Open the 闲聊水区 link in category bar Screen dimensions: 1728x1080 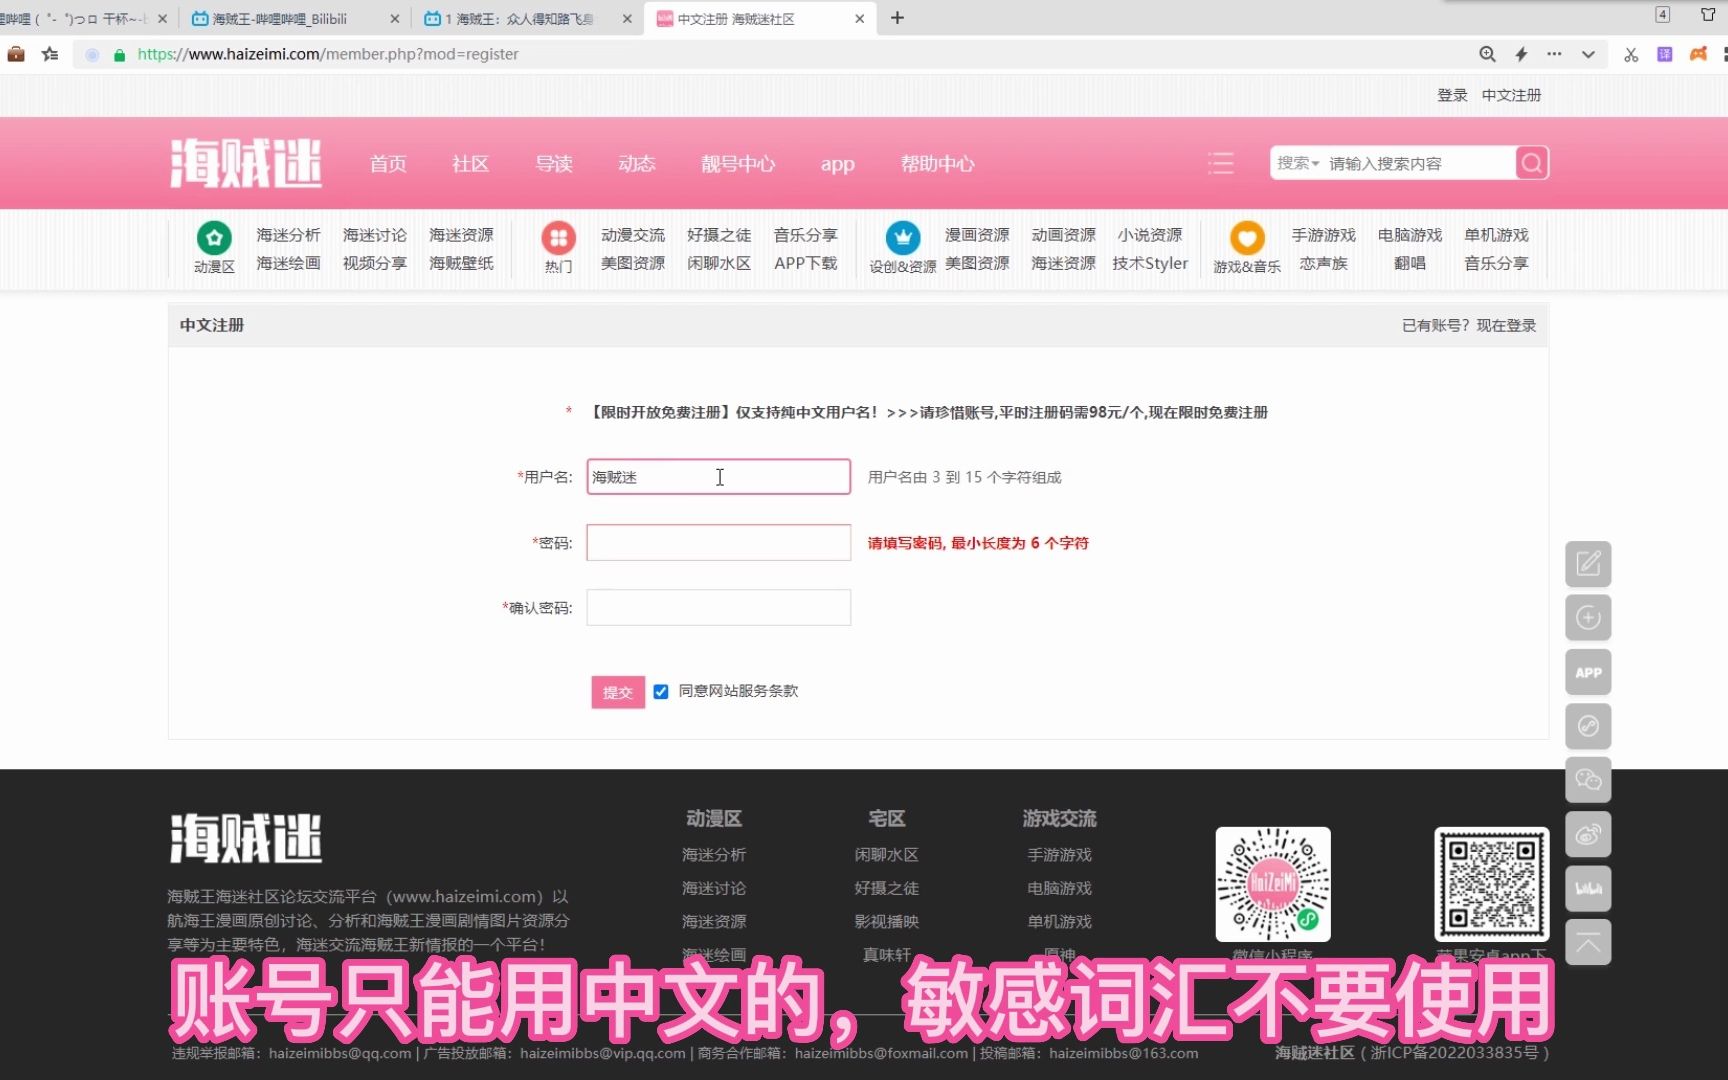(719, 263)
